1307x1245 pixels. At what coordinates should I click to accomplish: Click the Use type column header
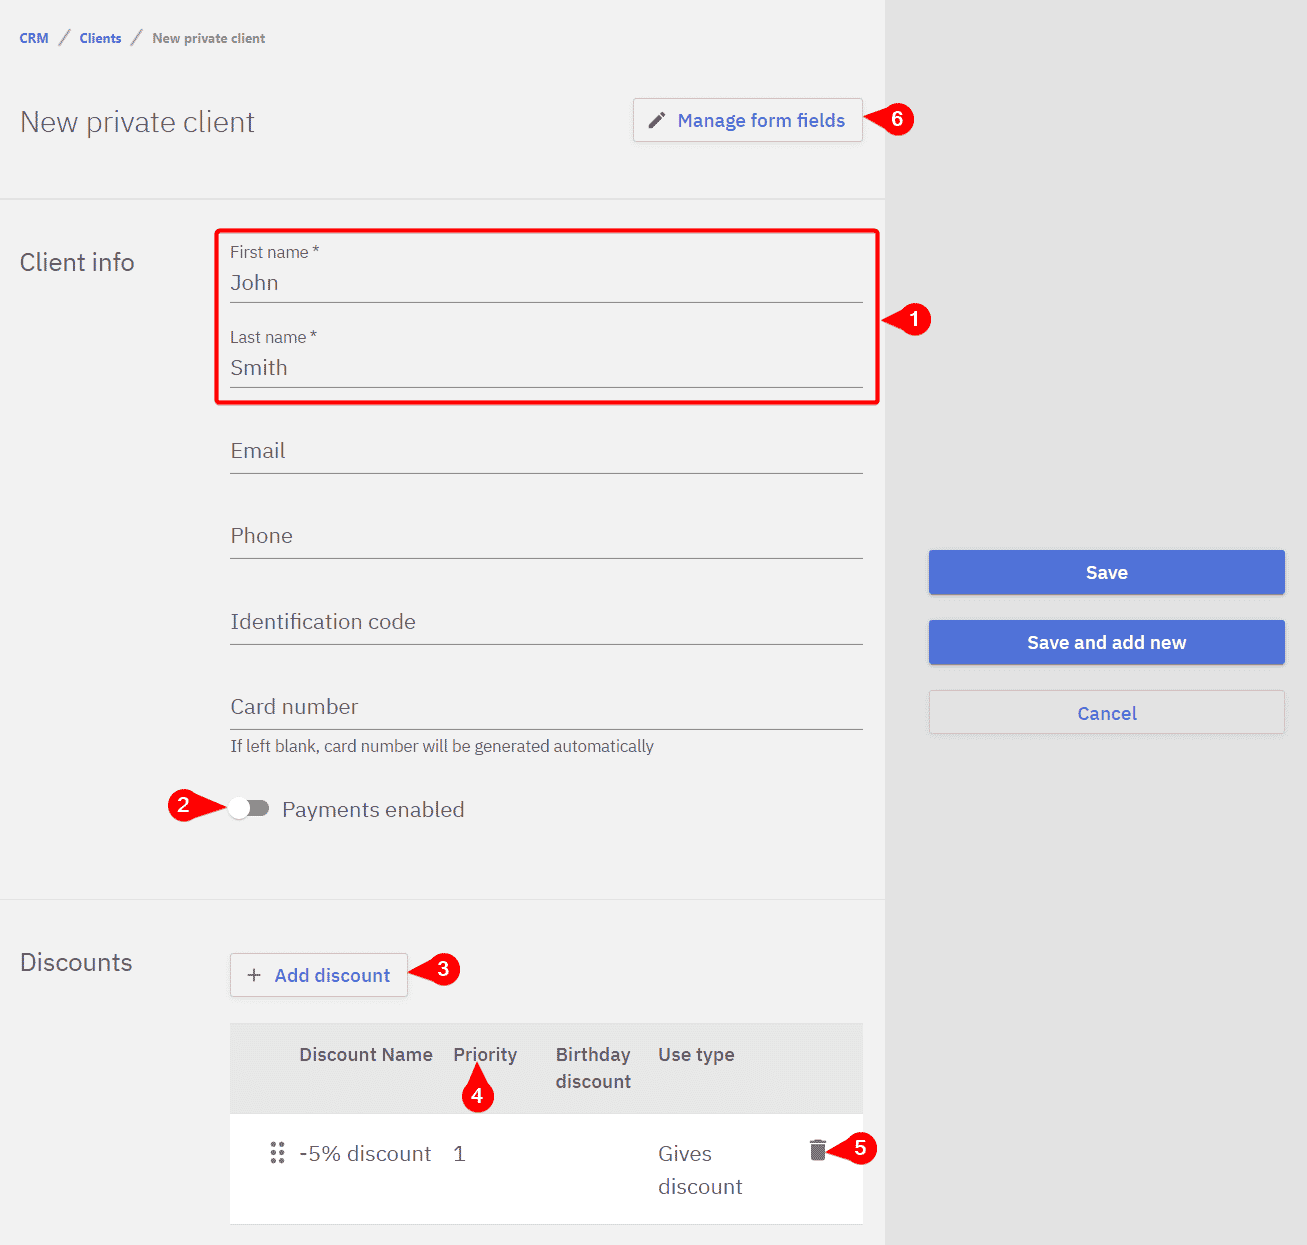(696, 1055)
